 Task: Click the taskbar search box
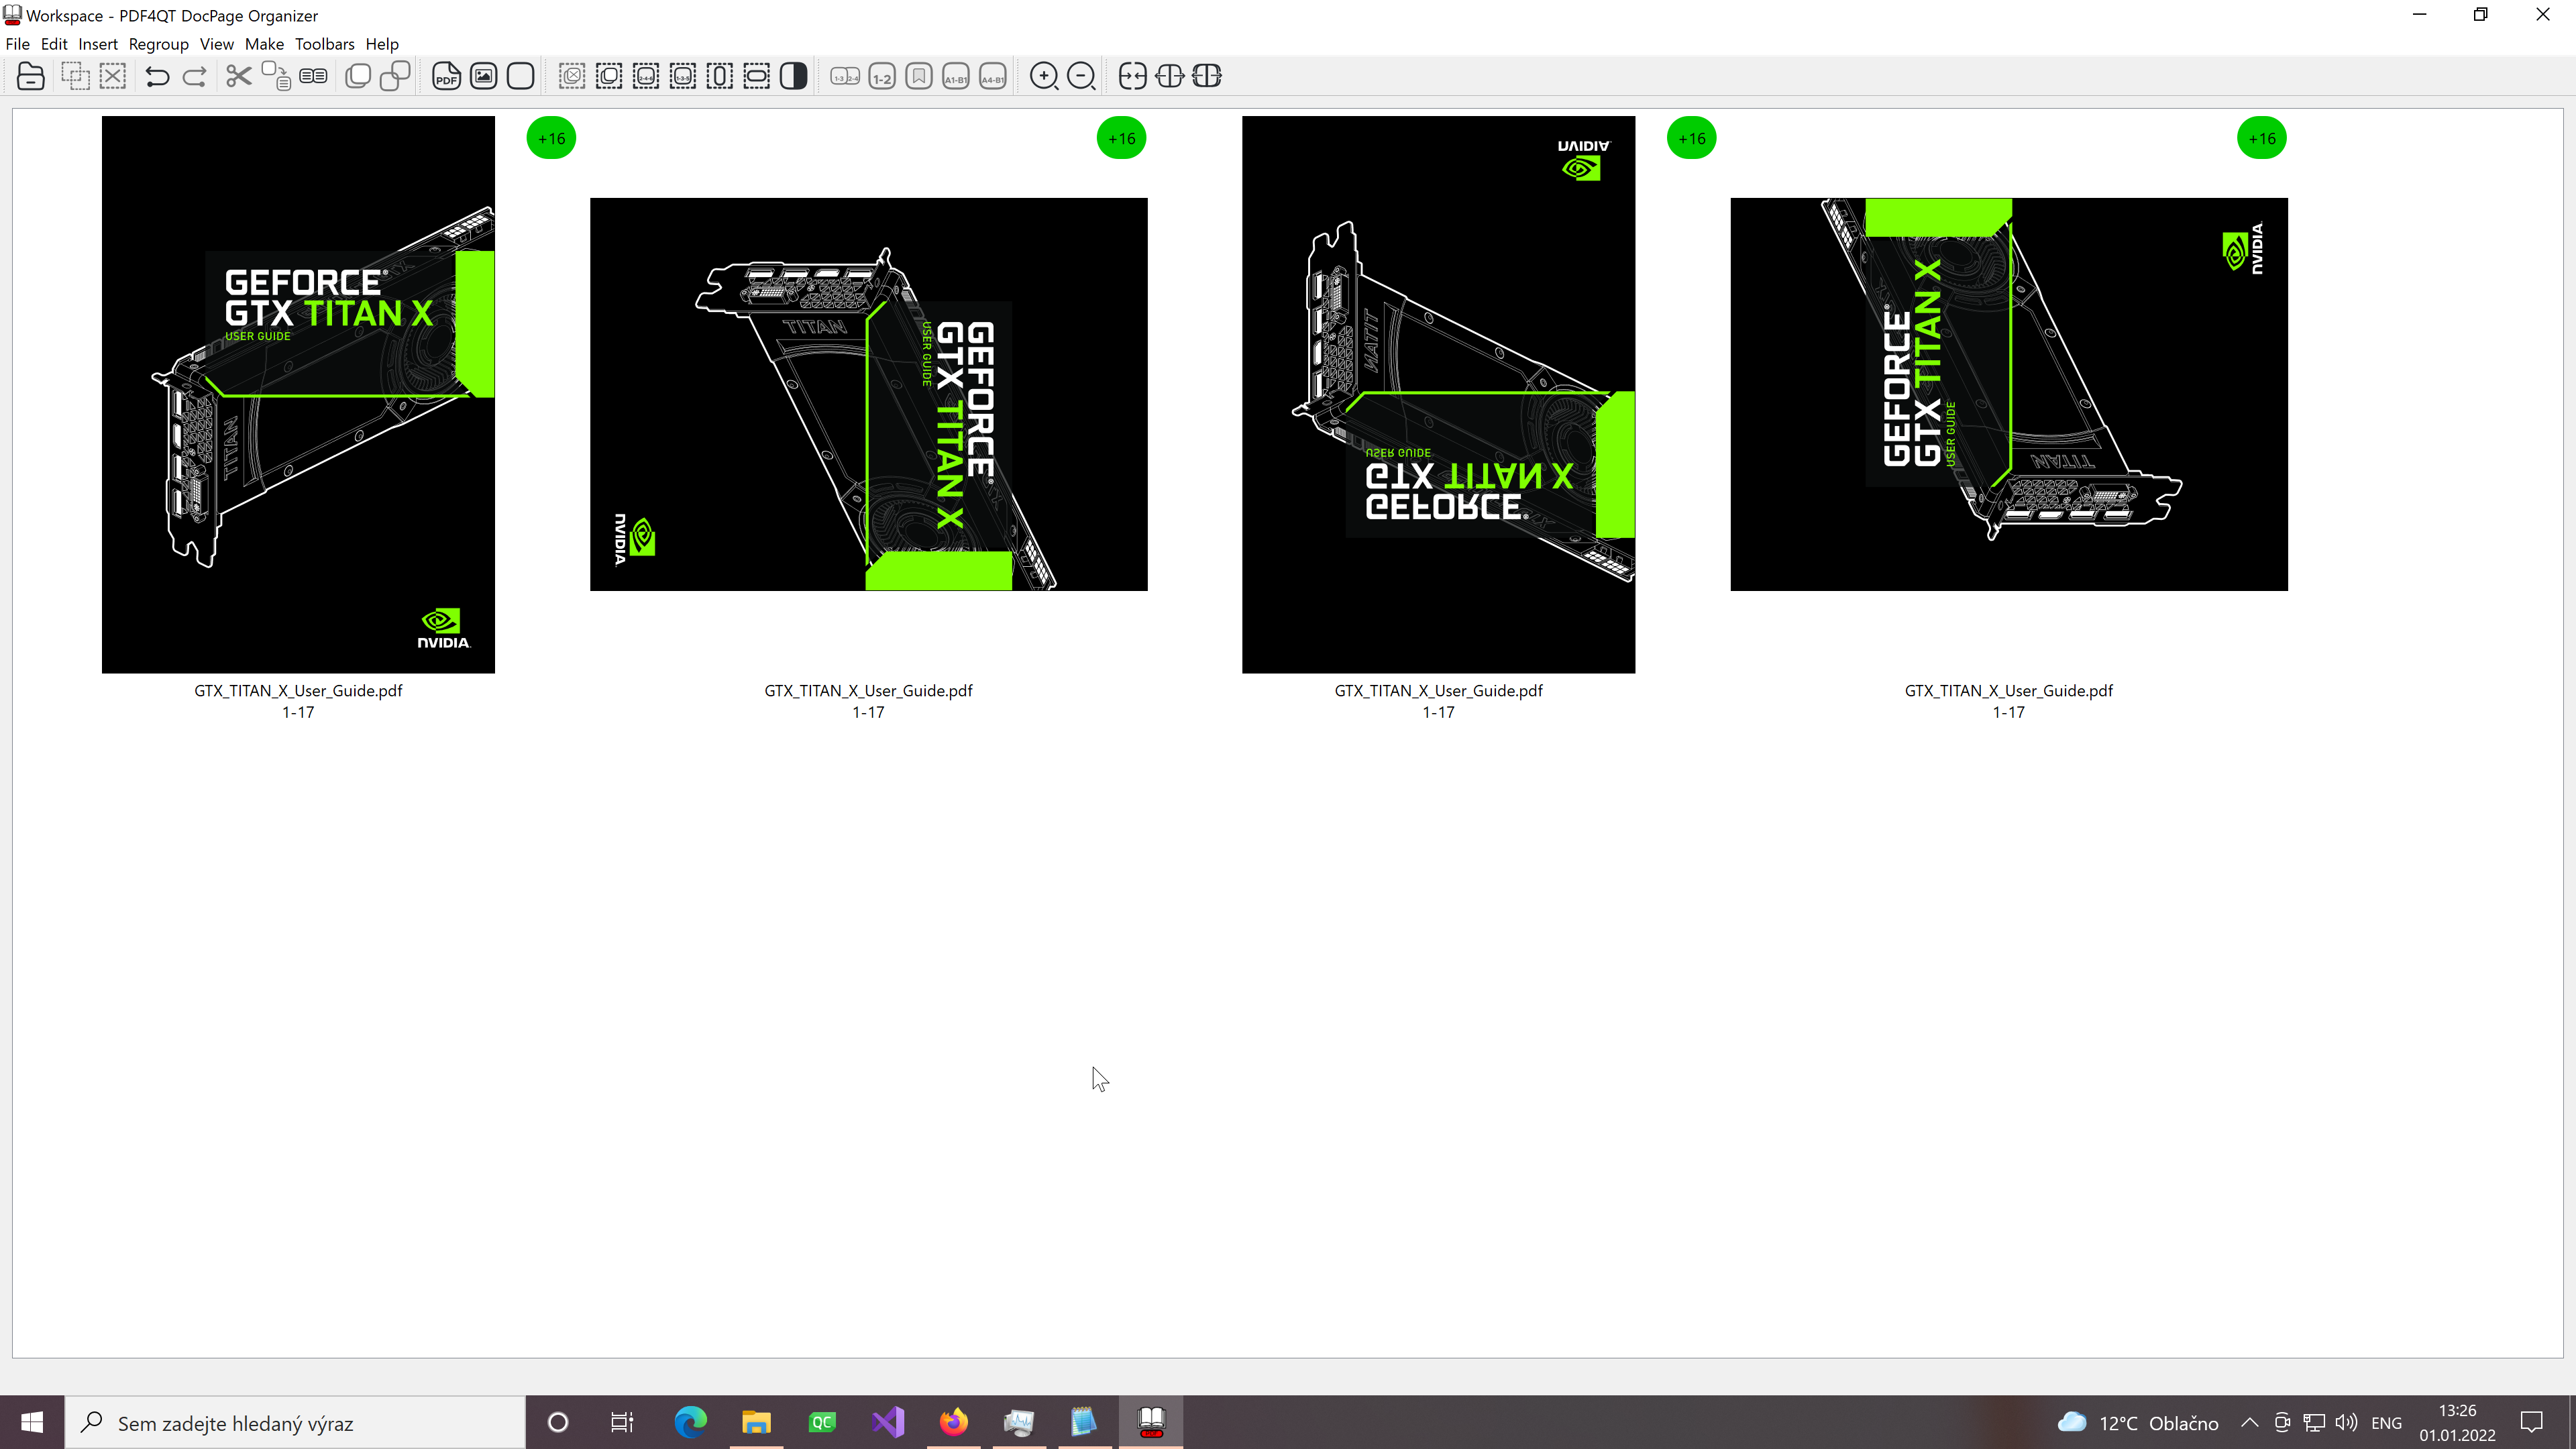295,1422
